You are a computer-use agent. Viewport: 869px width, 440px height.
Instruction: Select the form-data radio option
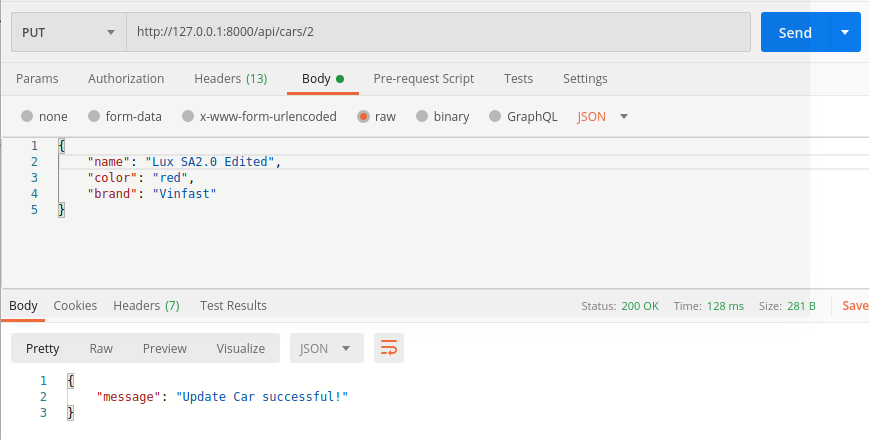pos(95,116)
